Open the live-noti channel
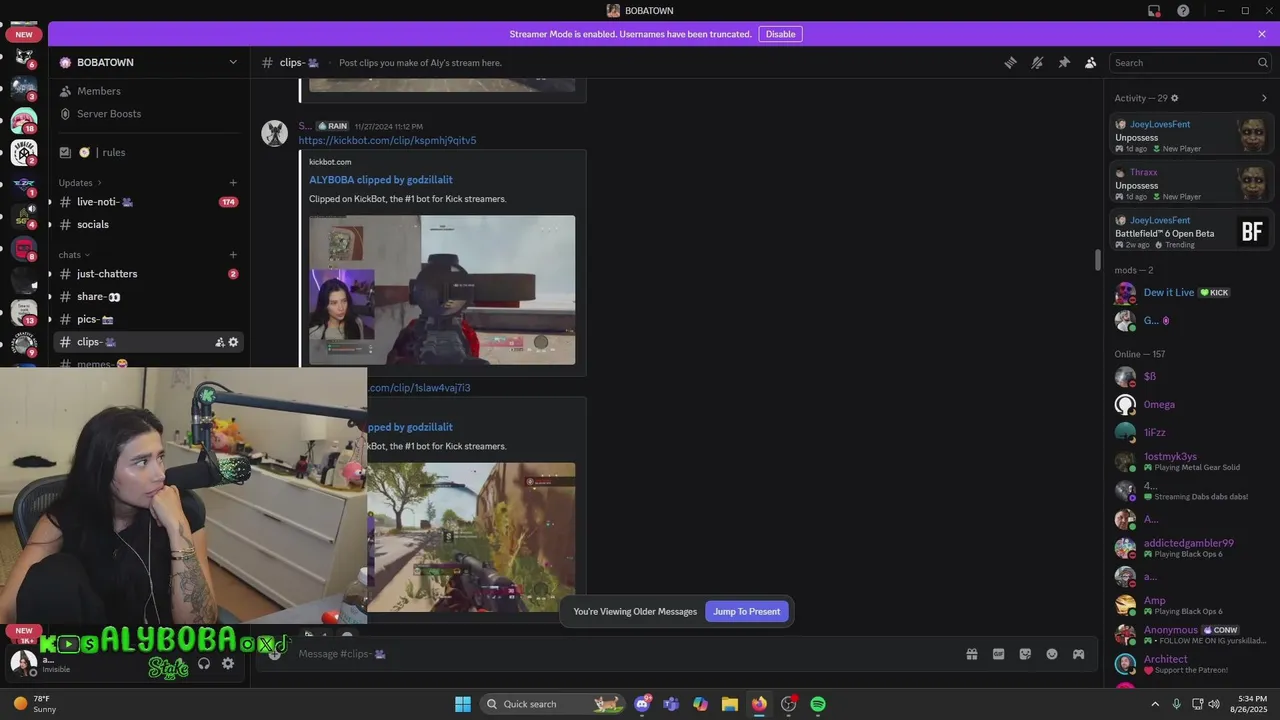Screen dimensions: 1280x720 149,202
